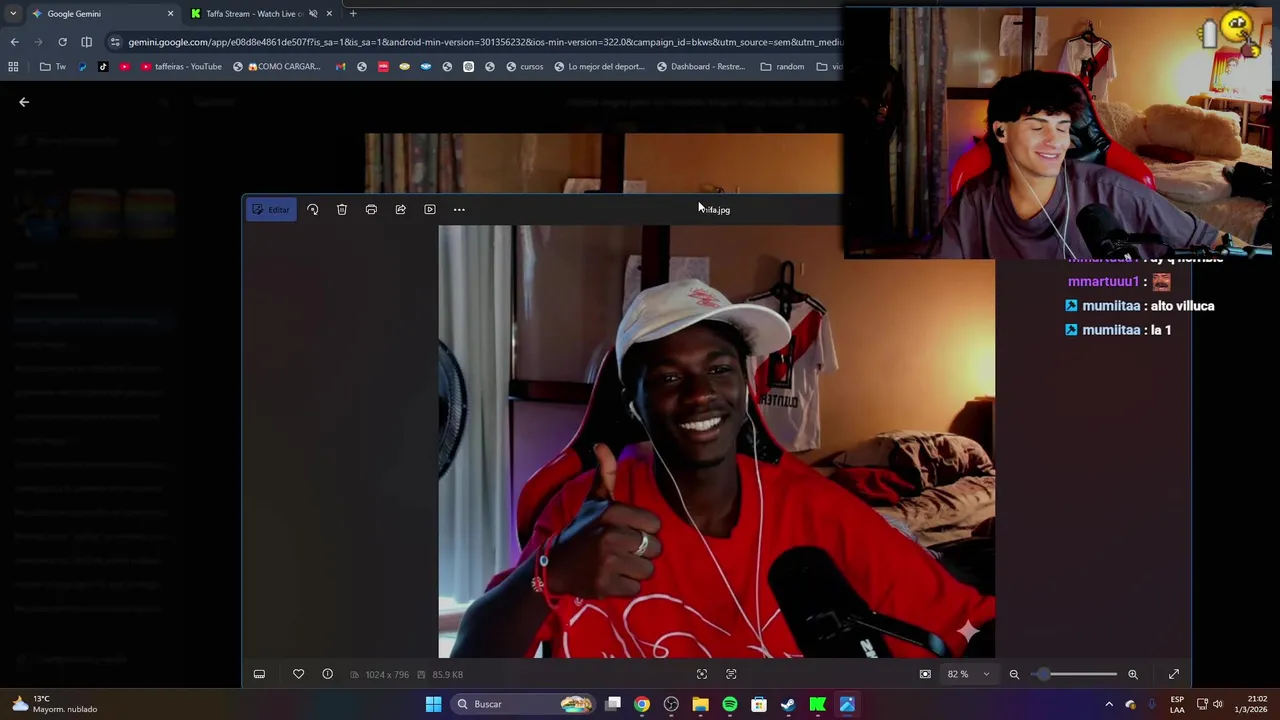Click the weather widget showing 13°C
Screen dimensions: 1280x720
click(55, 704)
